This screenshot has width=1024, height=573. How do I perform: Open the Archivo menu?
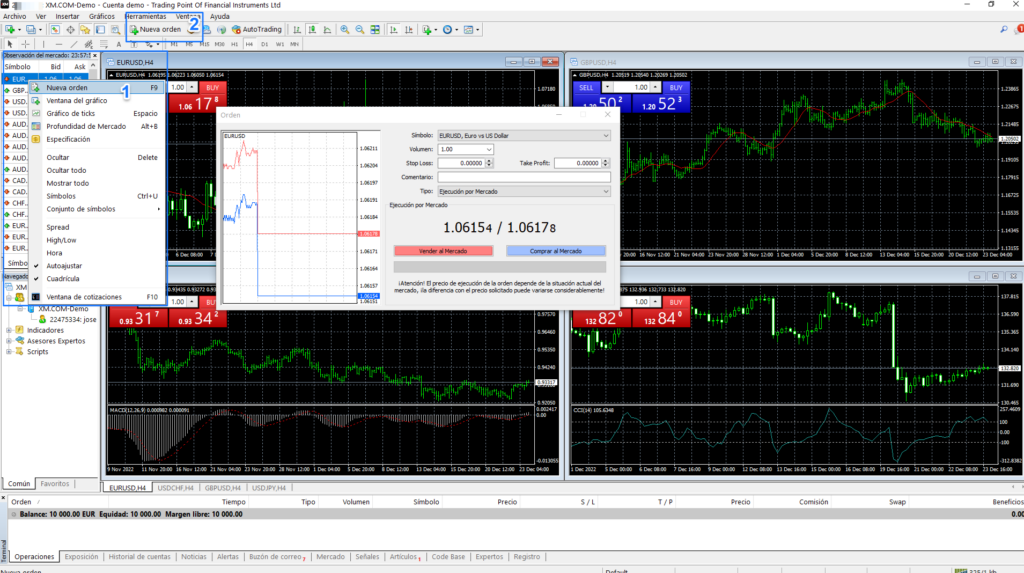(x=14, y=16)
